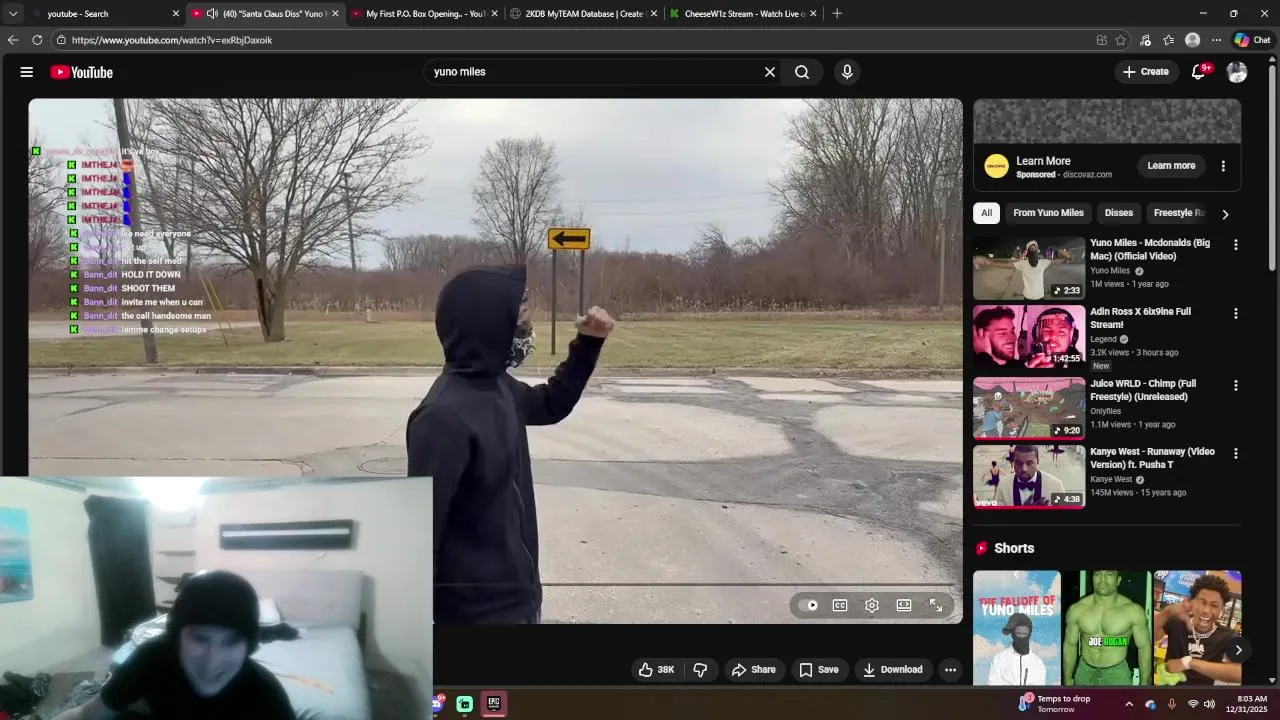This screenshot has width=1280, height=720.
Task: Open options for Adin Ross stream video
Action: coord(1236,313)
